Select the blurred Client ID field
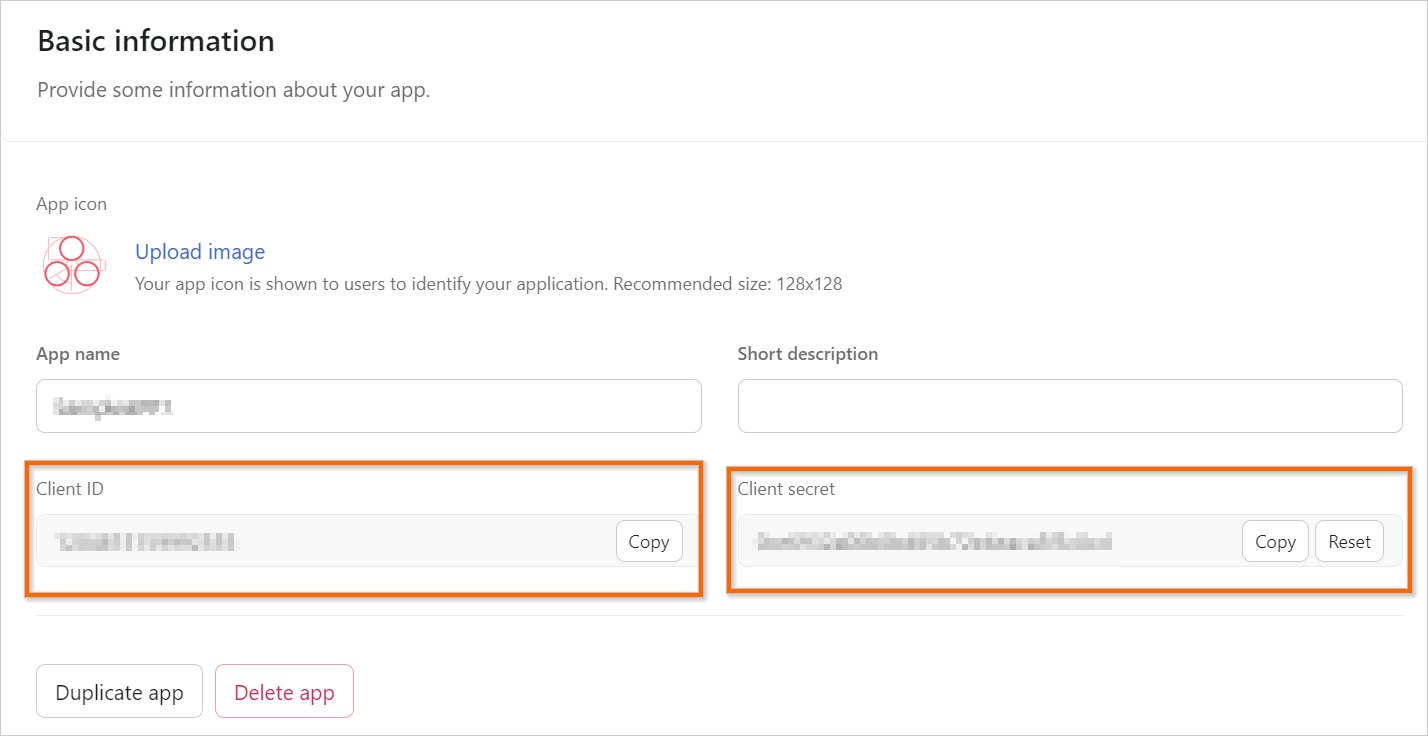The image size is (1428, 736). 368,541
